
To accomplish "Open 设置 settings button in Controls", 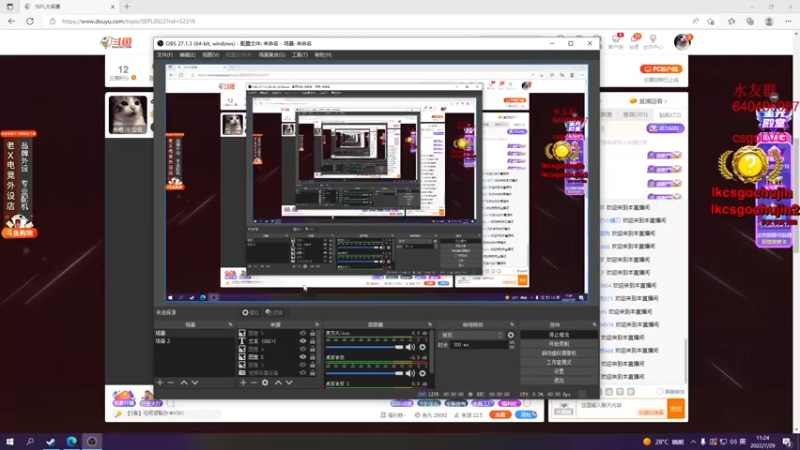I will pos(559,371).
